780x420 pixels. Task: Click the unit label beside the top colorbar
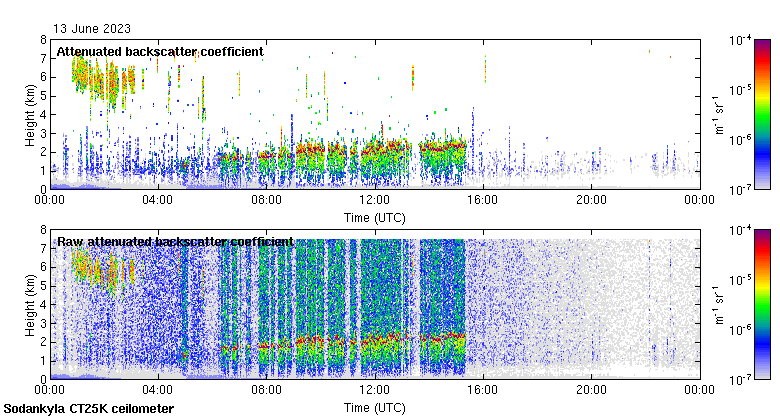[x=720, y=115]
